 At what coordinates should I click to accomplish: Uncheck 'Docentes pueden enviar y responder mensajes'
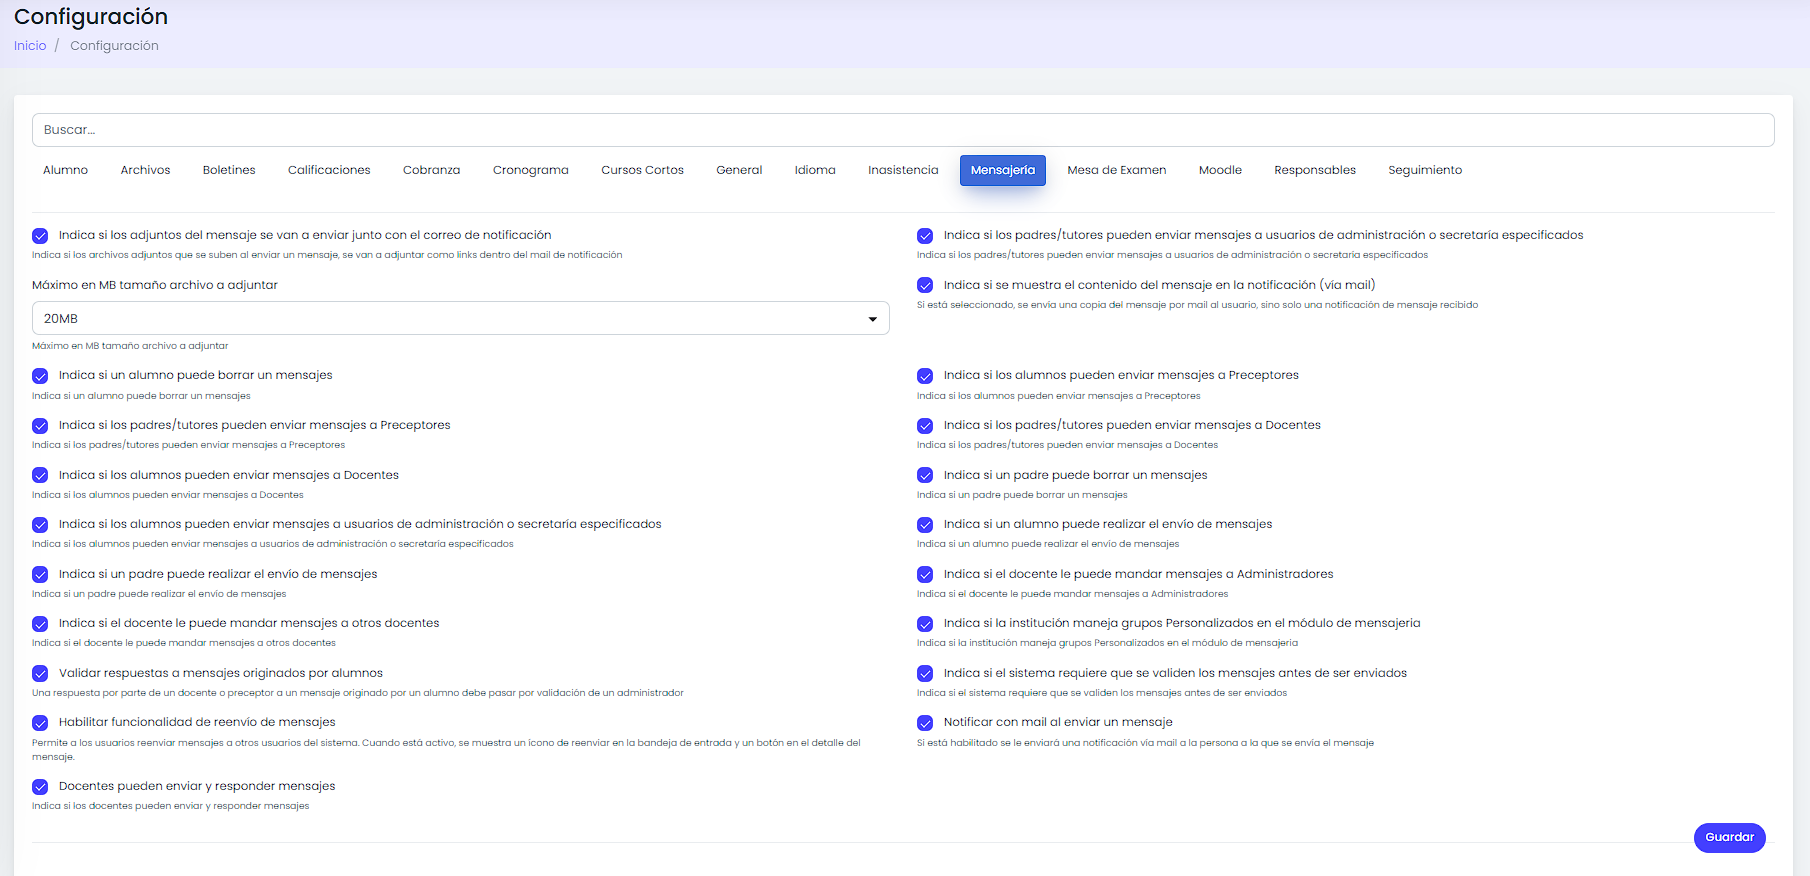click(x=40, y=787)
